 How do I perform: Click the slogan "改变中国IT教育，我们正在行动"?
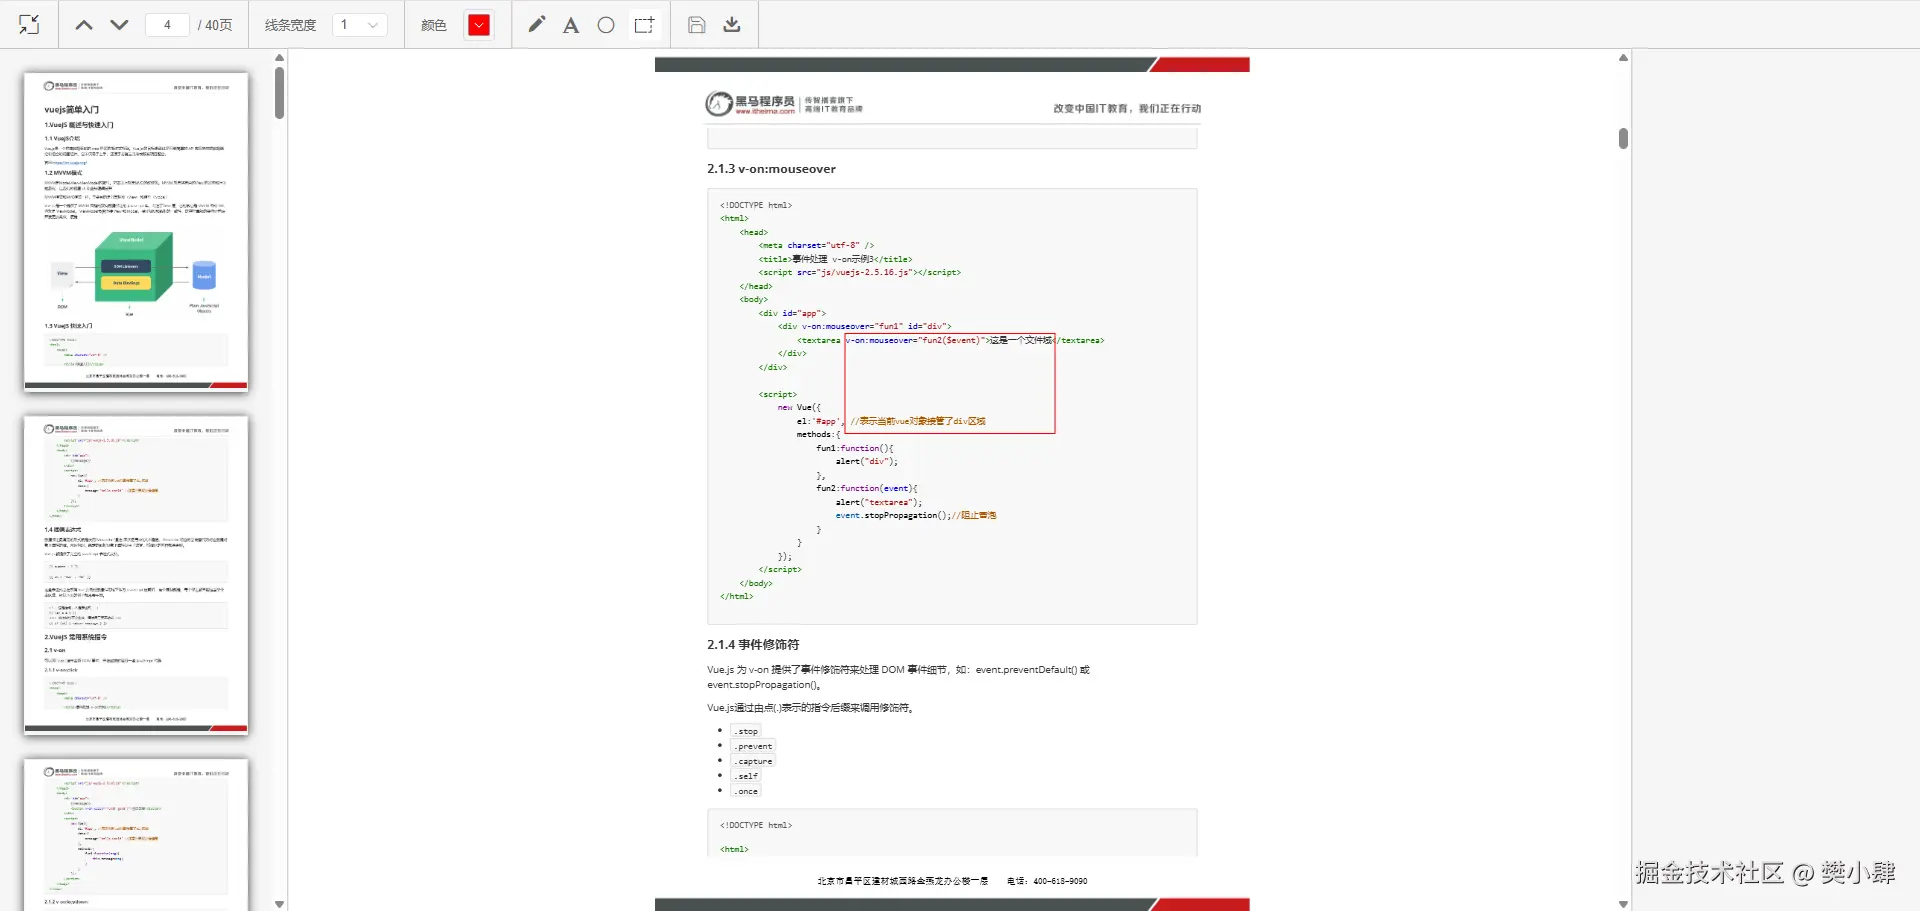tap(1127, 108)
